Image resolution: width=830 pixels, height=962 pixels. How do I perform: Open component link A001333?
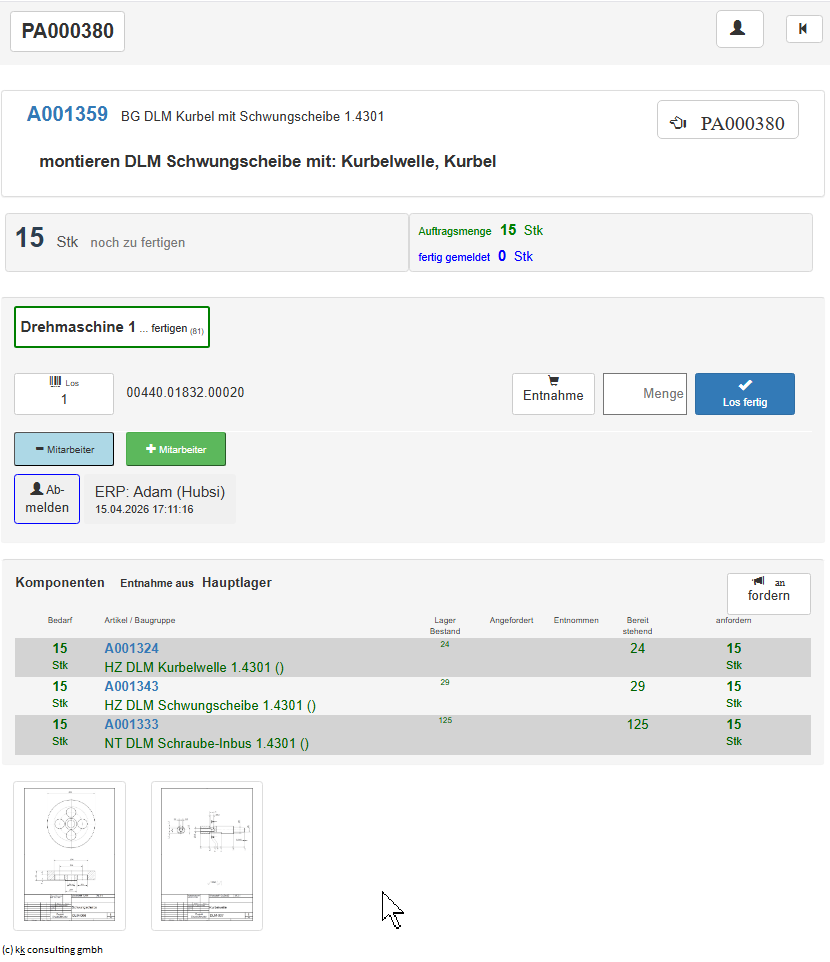pyautogui.click(x=131, y=724)
